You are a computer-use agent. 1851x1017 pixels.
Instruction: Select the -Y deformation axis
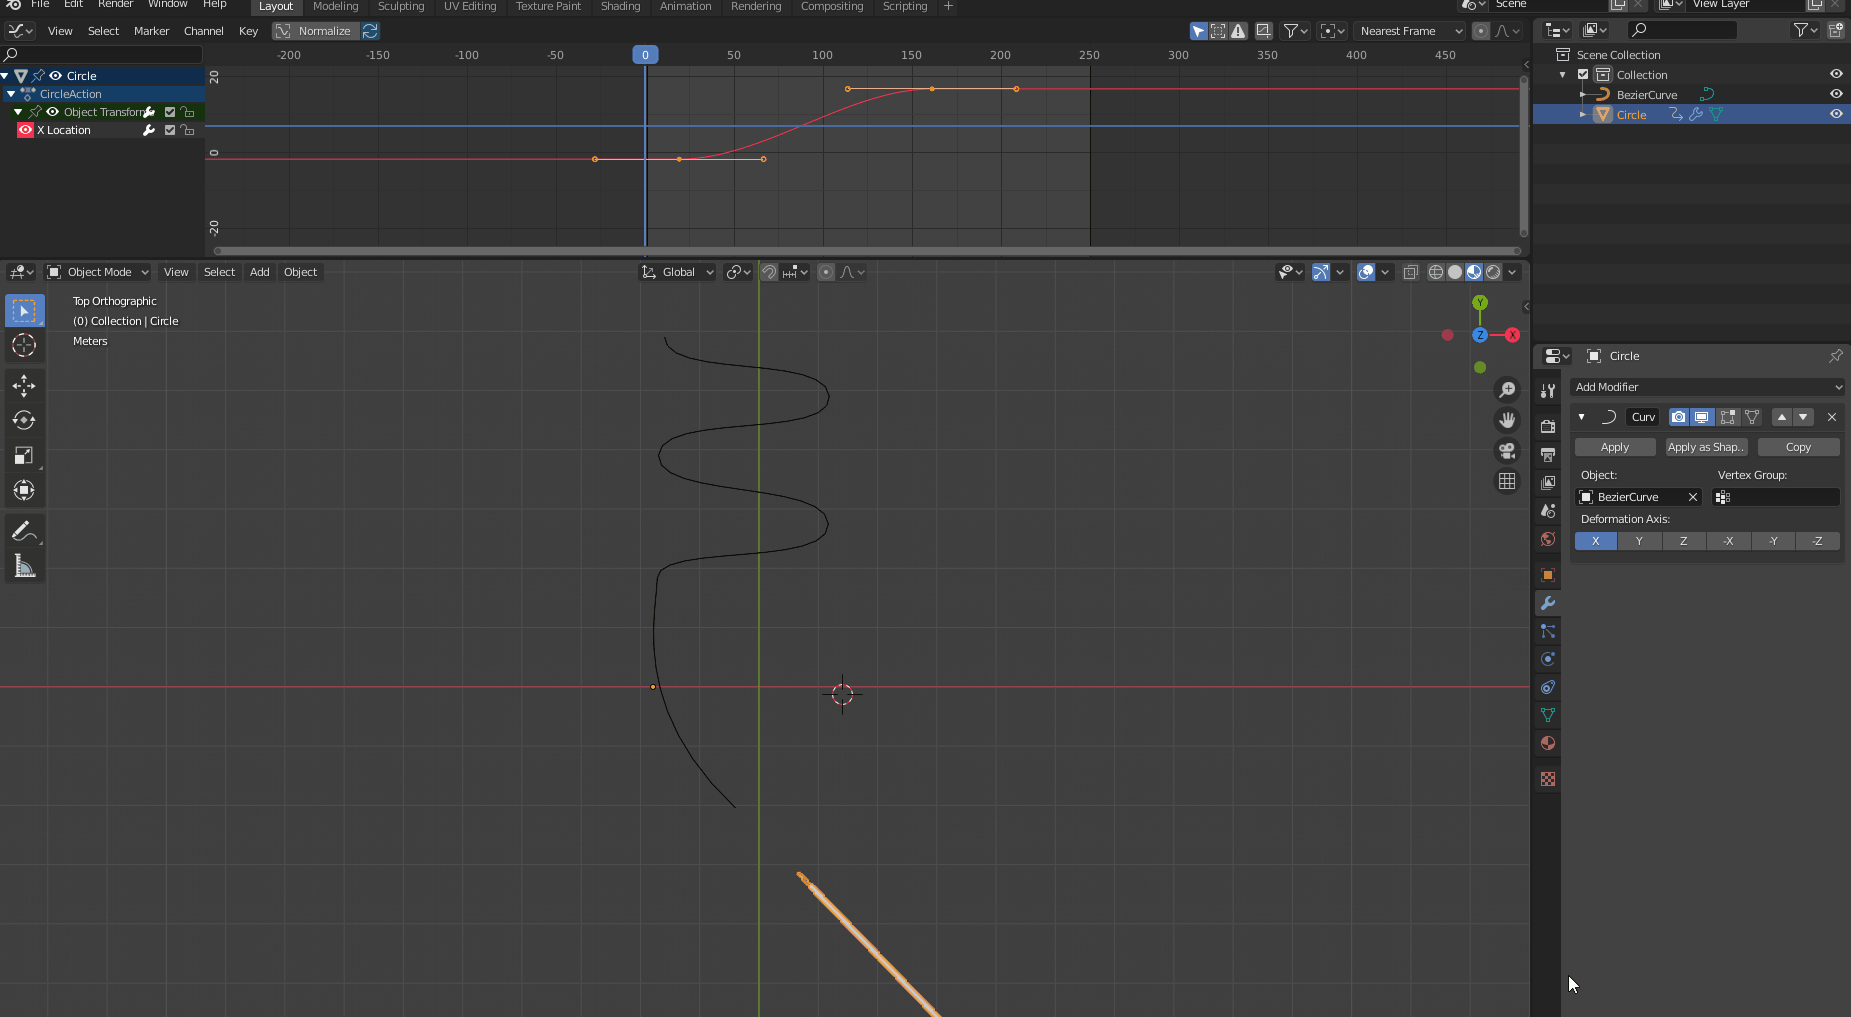tap(1773, 541)
